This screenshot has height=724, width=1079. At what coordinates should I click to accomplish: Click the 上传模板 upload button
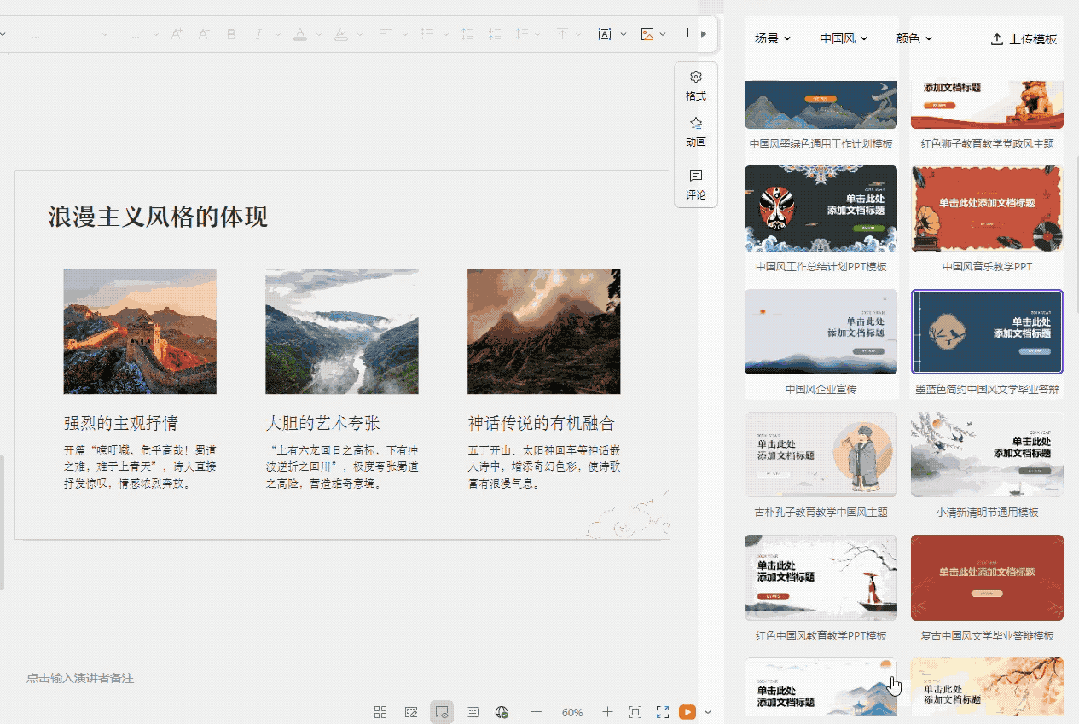tap(1022, 37)
